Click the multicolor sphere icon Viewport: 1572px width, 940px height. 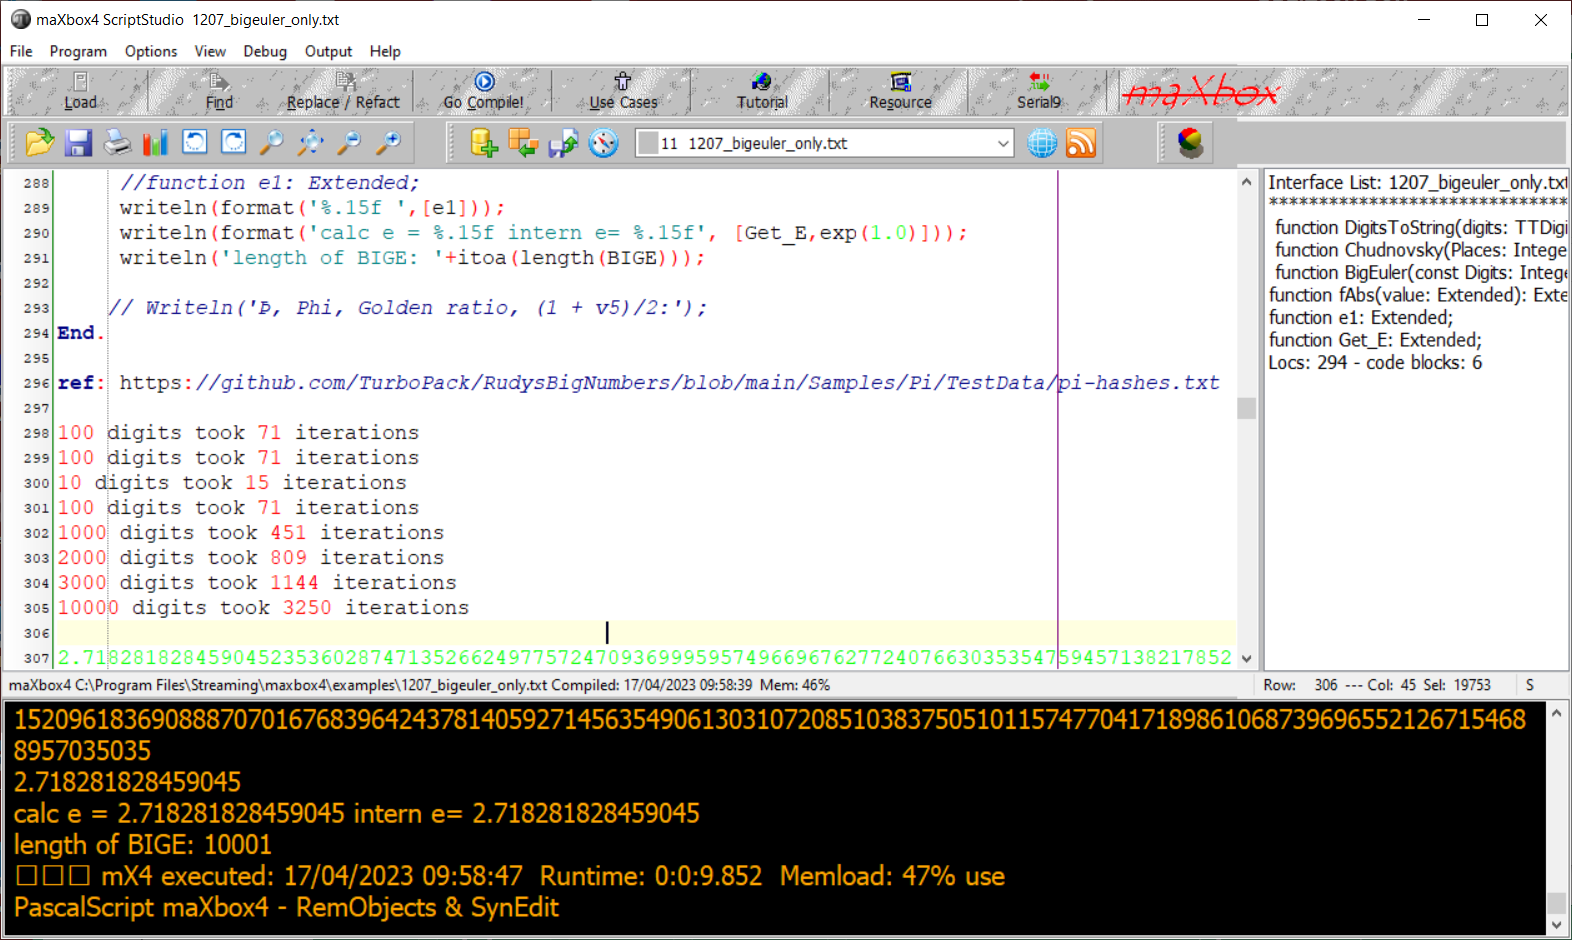tap(1190, 143)
